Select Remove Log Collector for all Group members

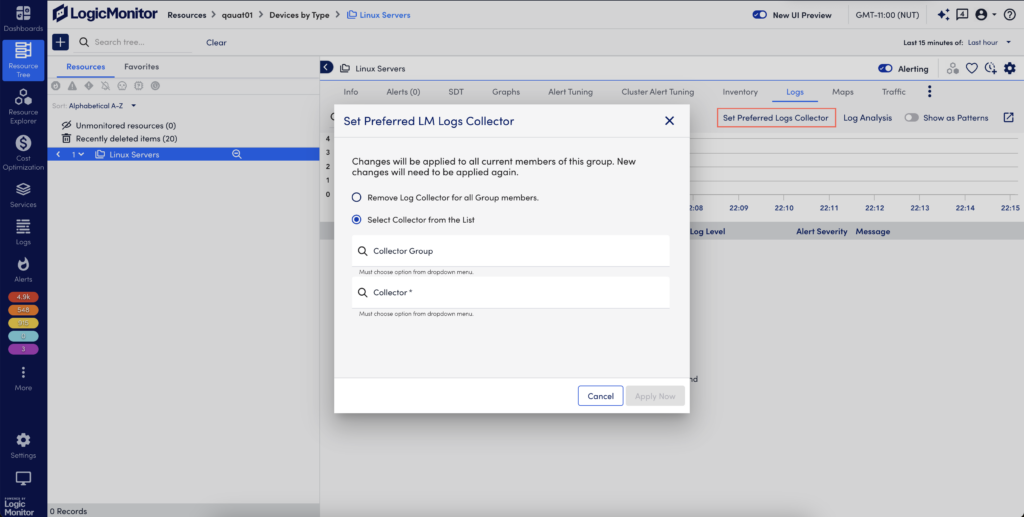pyautogui.click(x=357, y=198)
